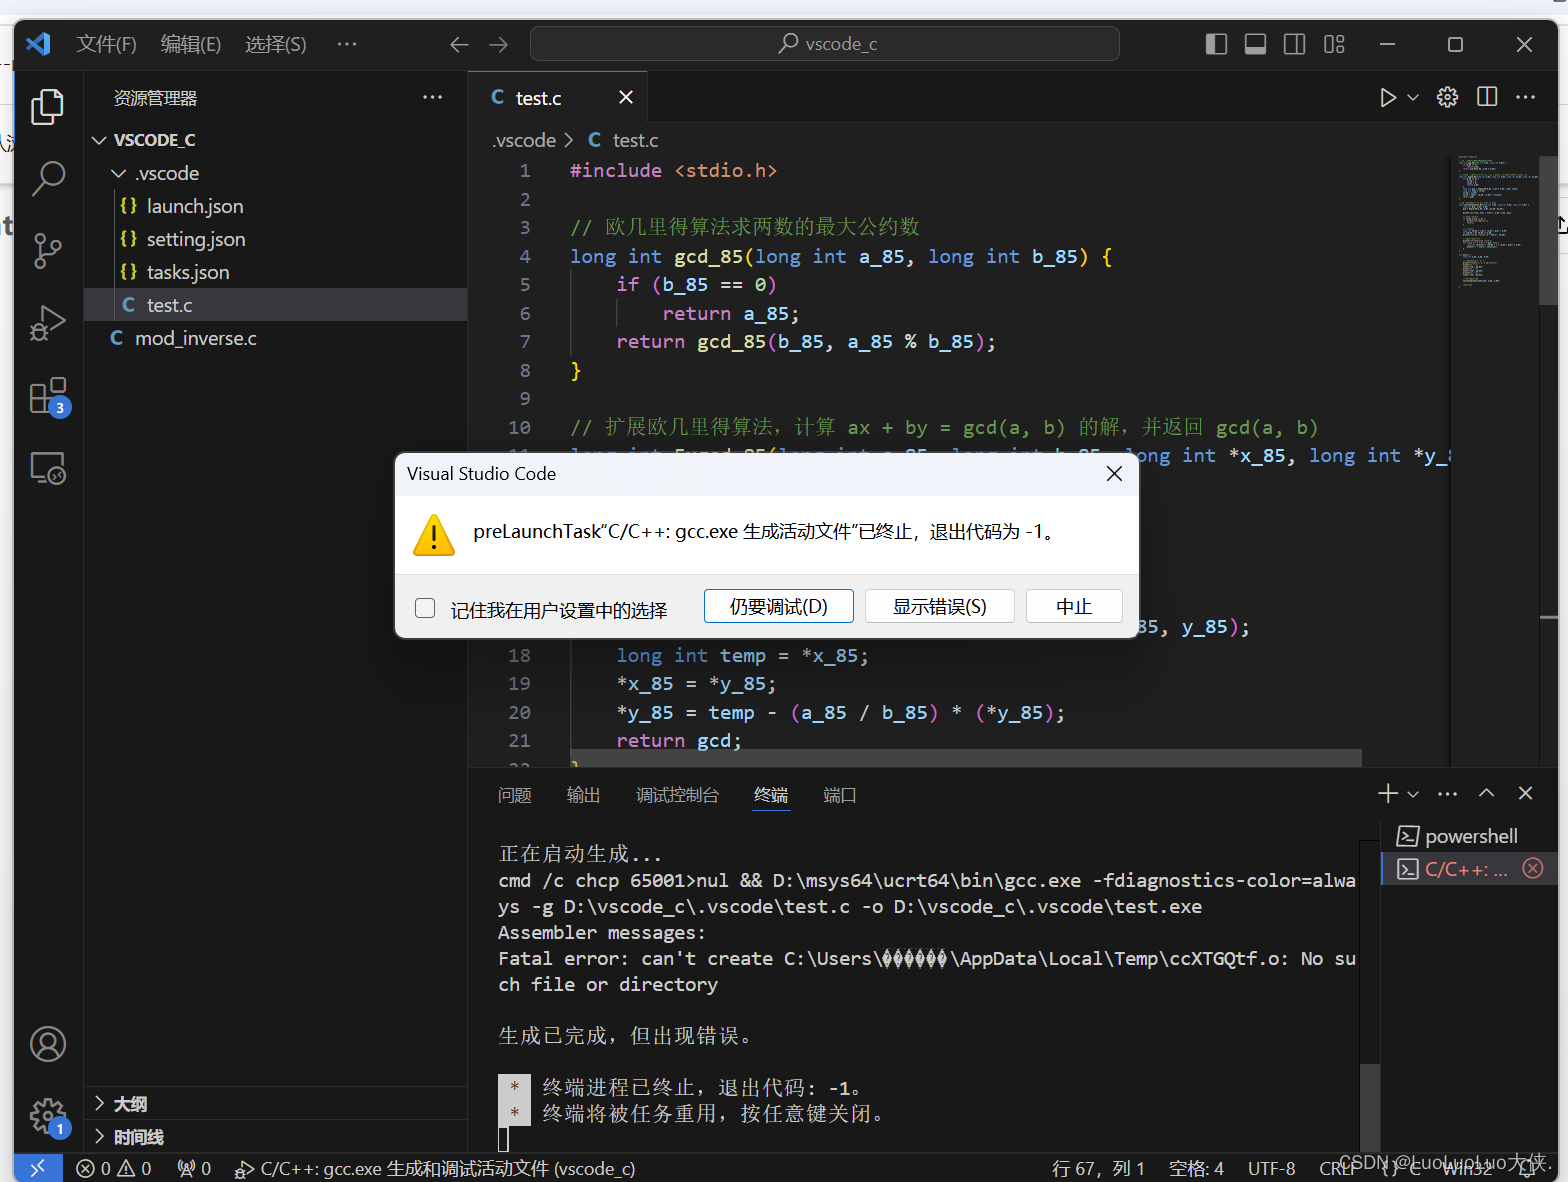Viewport: 1568px width, 1182px height.
Task: Run the C file with the play icon
Action: 1387,97
